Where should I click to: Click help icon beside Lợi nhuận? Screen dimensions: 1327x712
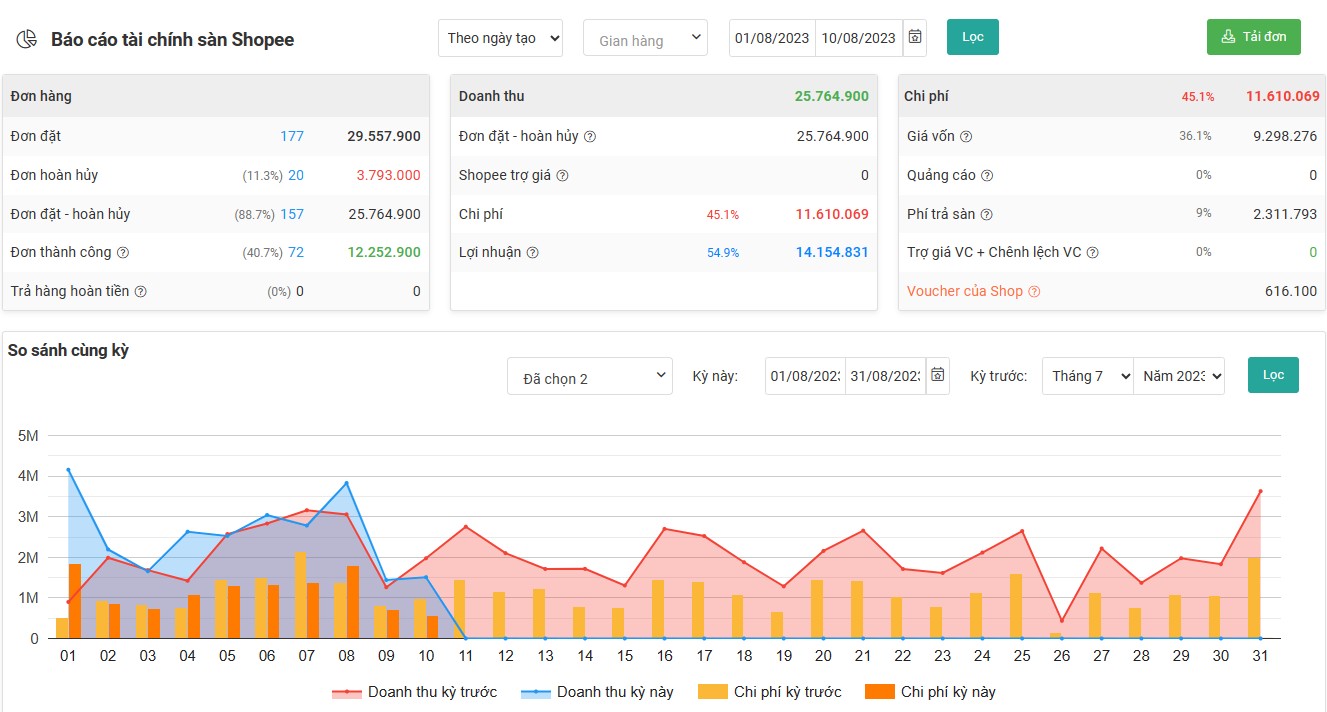point(533,253)
